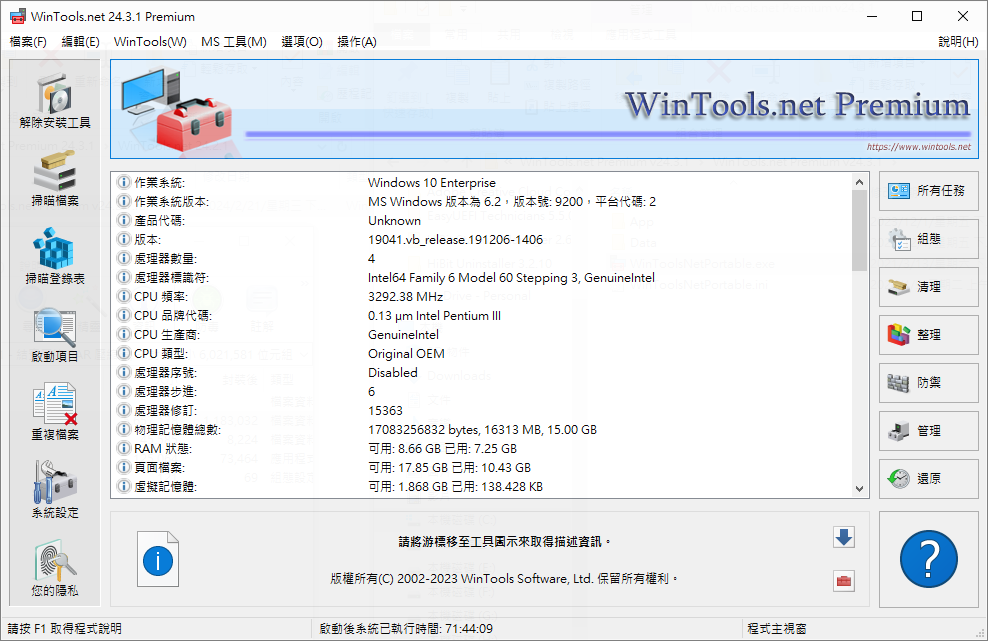
Task: Click the 程式主視窗 status bar entry
Action: (777, 628)
